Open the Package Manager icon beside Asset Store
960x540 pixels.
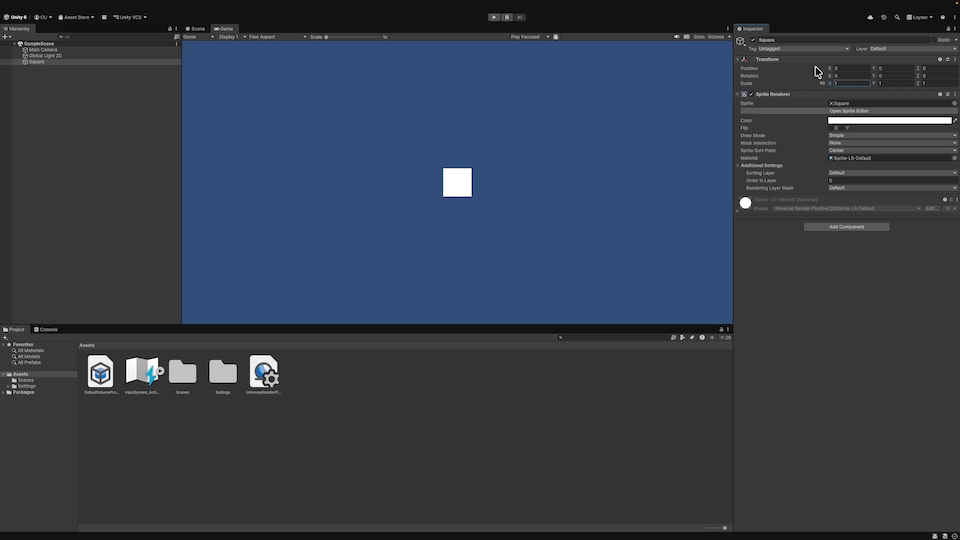tap(104, 17)
